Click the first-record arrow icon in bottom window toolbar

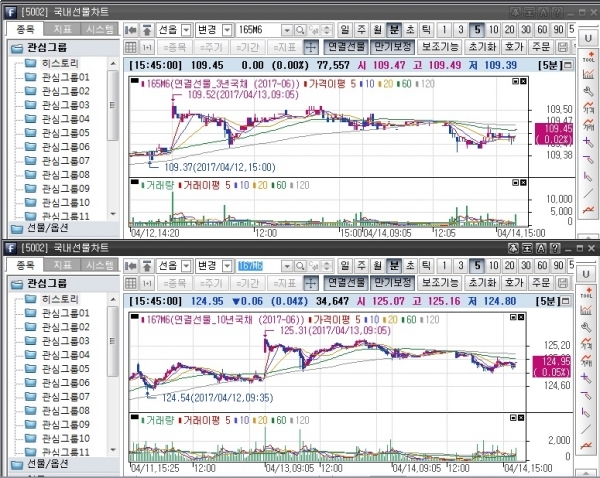pyautogui.click(x=131, y=266)
